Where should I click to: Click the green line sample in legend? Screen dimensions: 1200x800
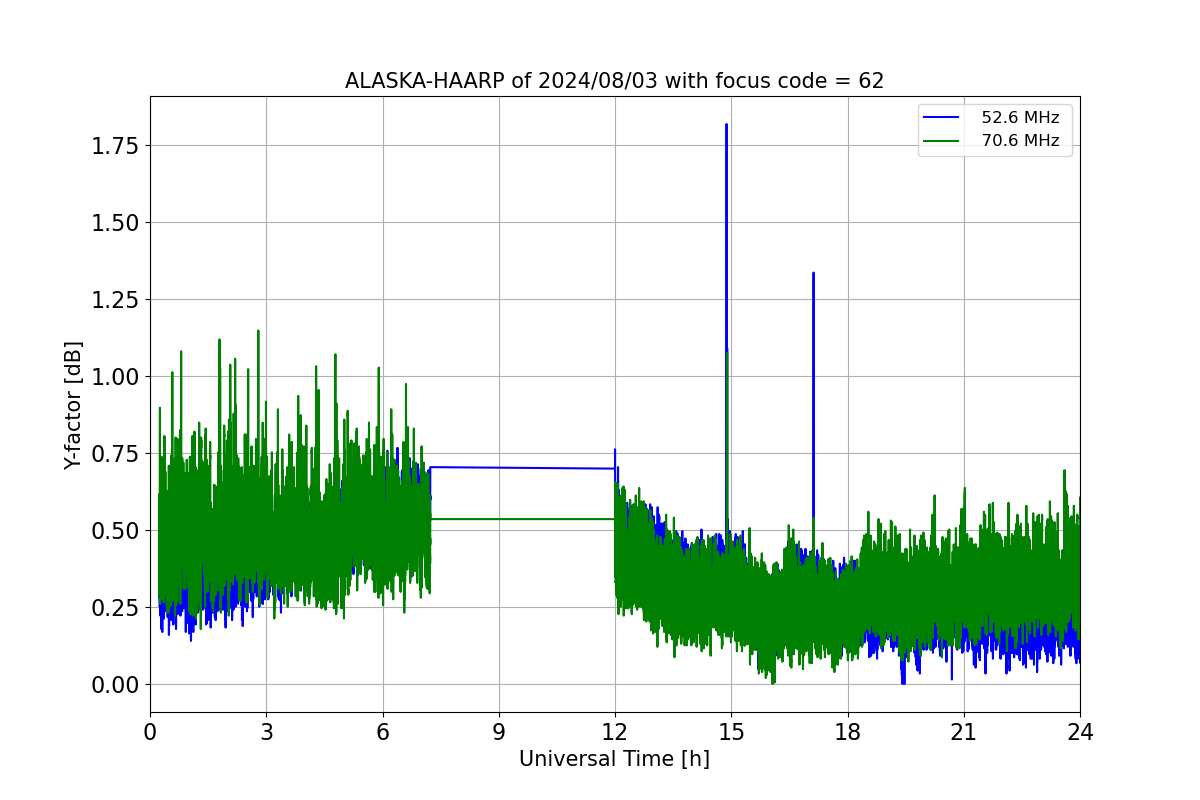(943, 141)
